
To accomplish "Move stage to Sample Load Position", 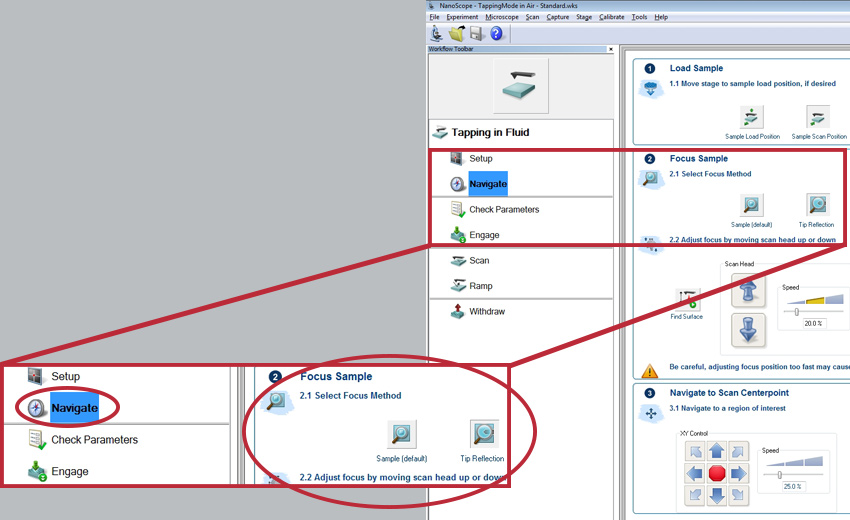I will pyautogui.click(x=752, y=117).
